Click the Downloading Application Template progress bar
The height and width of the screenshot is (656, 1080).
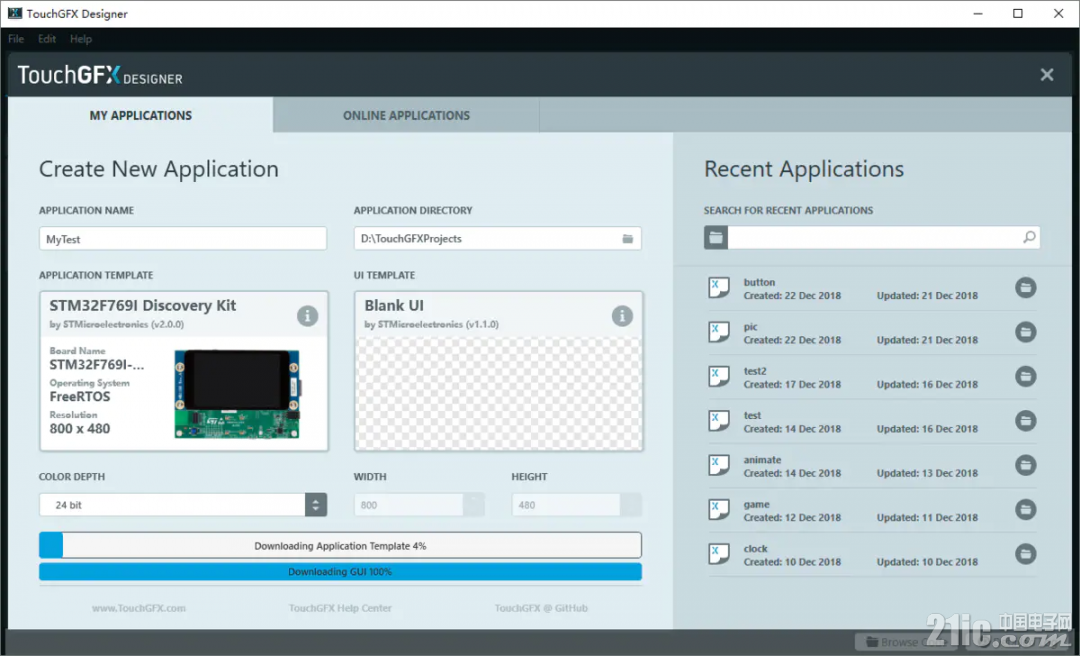pos(340,545)
